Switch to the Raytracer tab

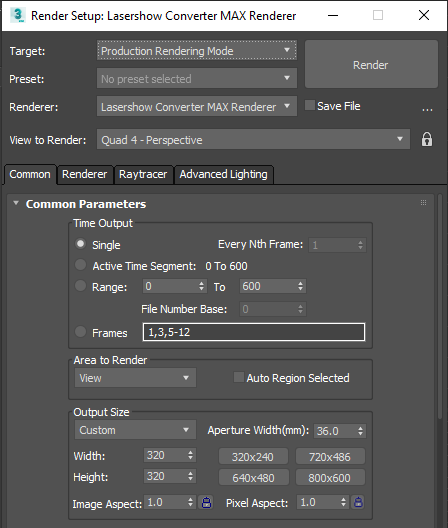(x=143, y=174)
